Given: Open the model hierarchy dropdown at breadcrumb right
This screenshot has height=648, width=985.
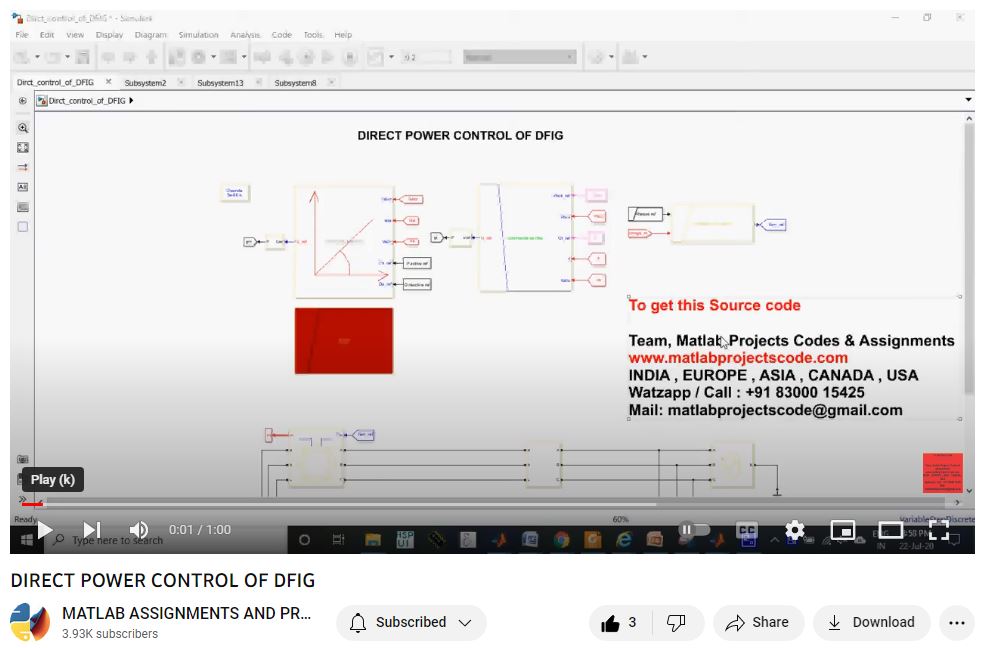Looking at the screenshot, I should [968, 100].
